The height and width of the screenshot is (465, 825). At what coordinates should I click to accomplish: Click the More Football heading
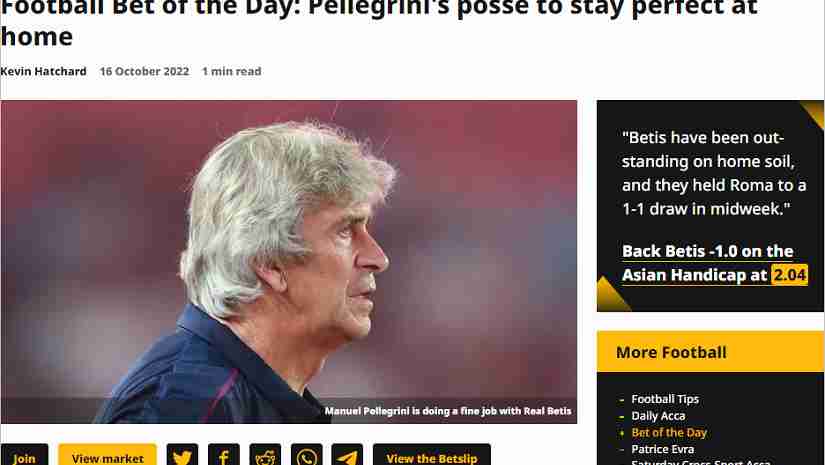[671, 352]
